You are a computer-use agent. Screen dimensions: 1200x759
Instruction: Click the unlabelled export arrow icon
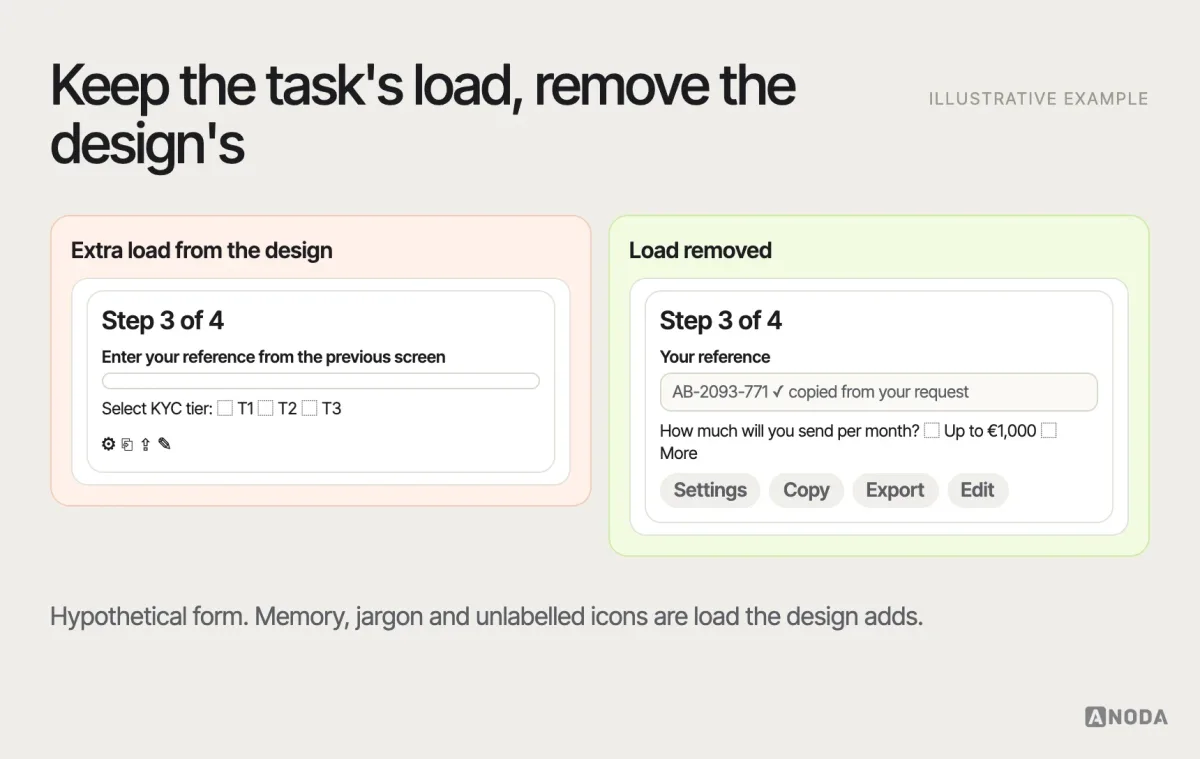click(x=145, y=444)
